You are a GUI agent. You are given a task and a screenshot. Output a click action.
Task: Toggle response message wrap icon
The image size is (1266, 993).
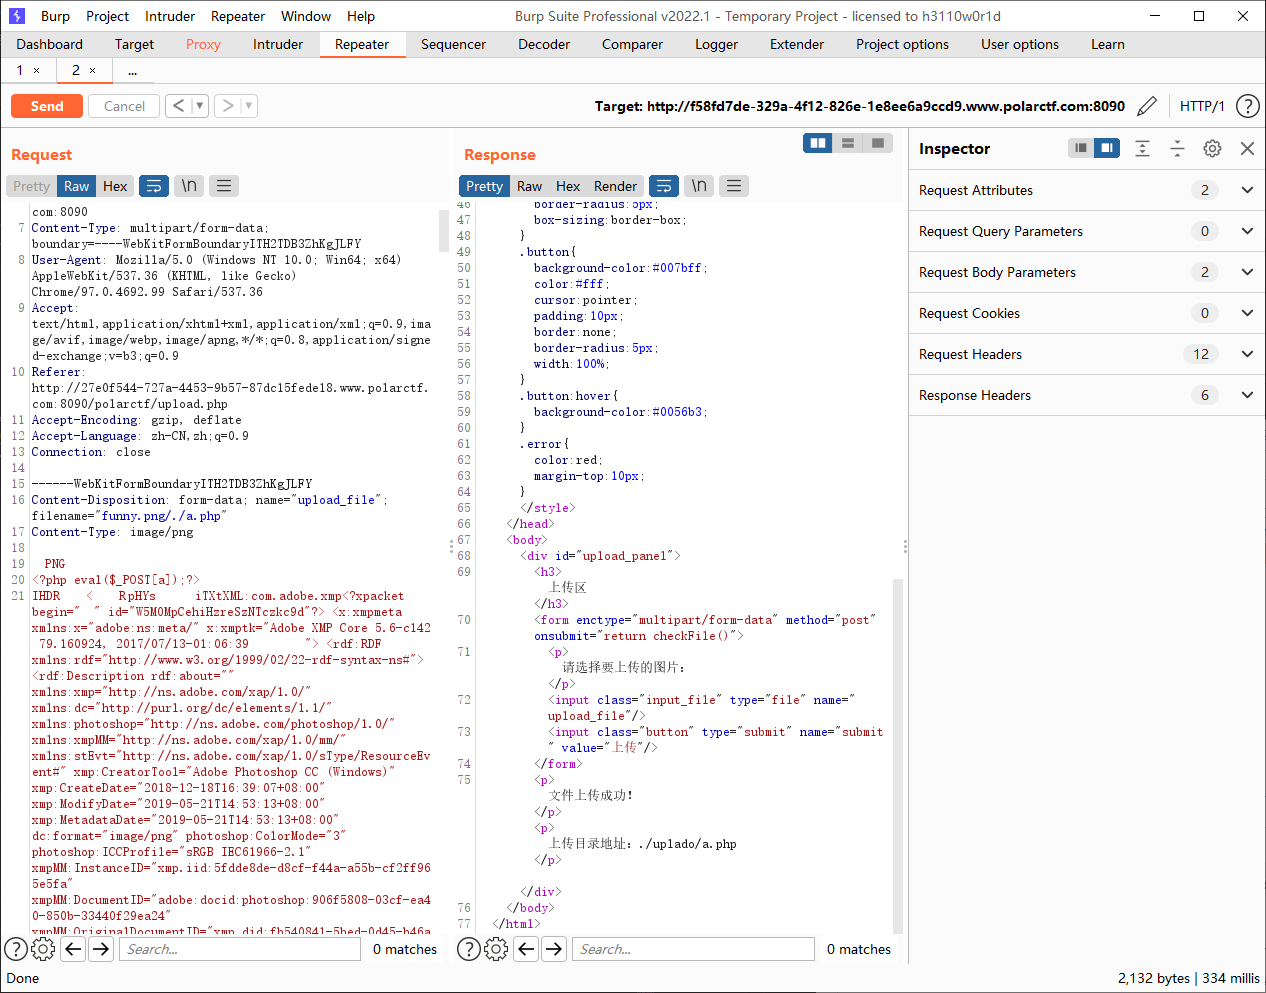point(664,186)
